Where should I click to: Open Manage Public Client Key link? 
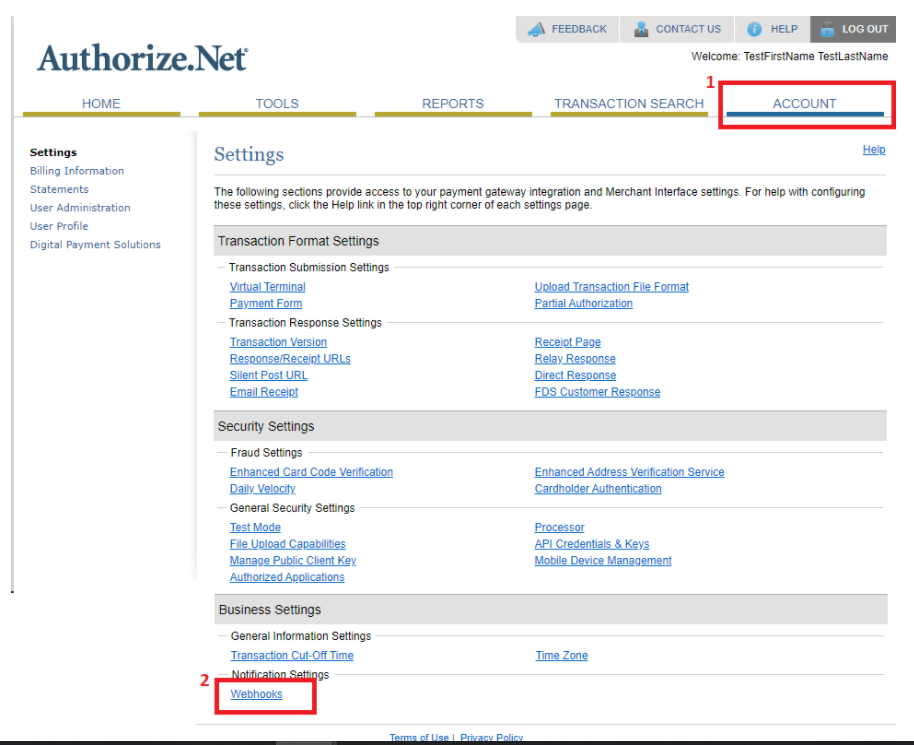coord(293,561)
